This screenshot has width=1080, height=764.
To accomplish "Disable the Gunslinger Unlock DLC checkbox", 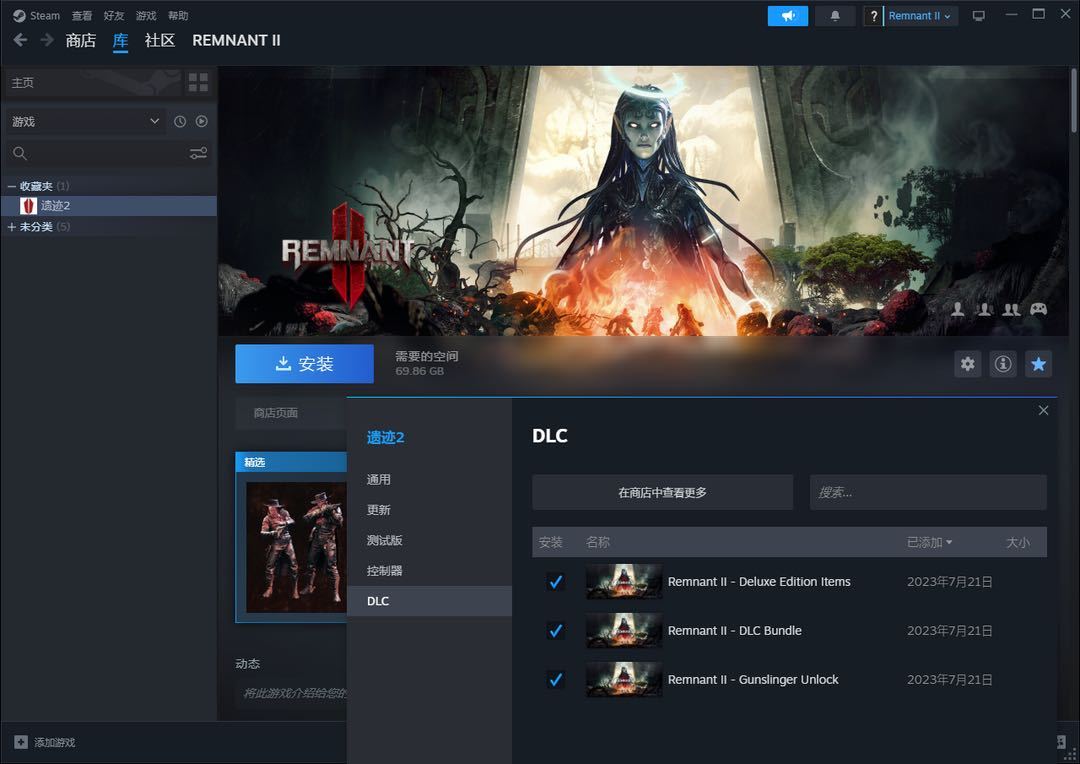I will (x=556, y=680).
